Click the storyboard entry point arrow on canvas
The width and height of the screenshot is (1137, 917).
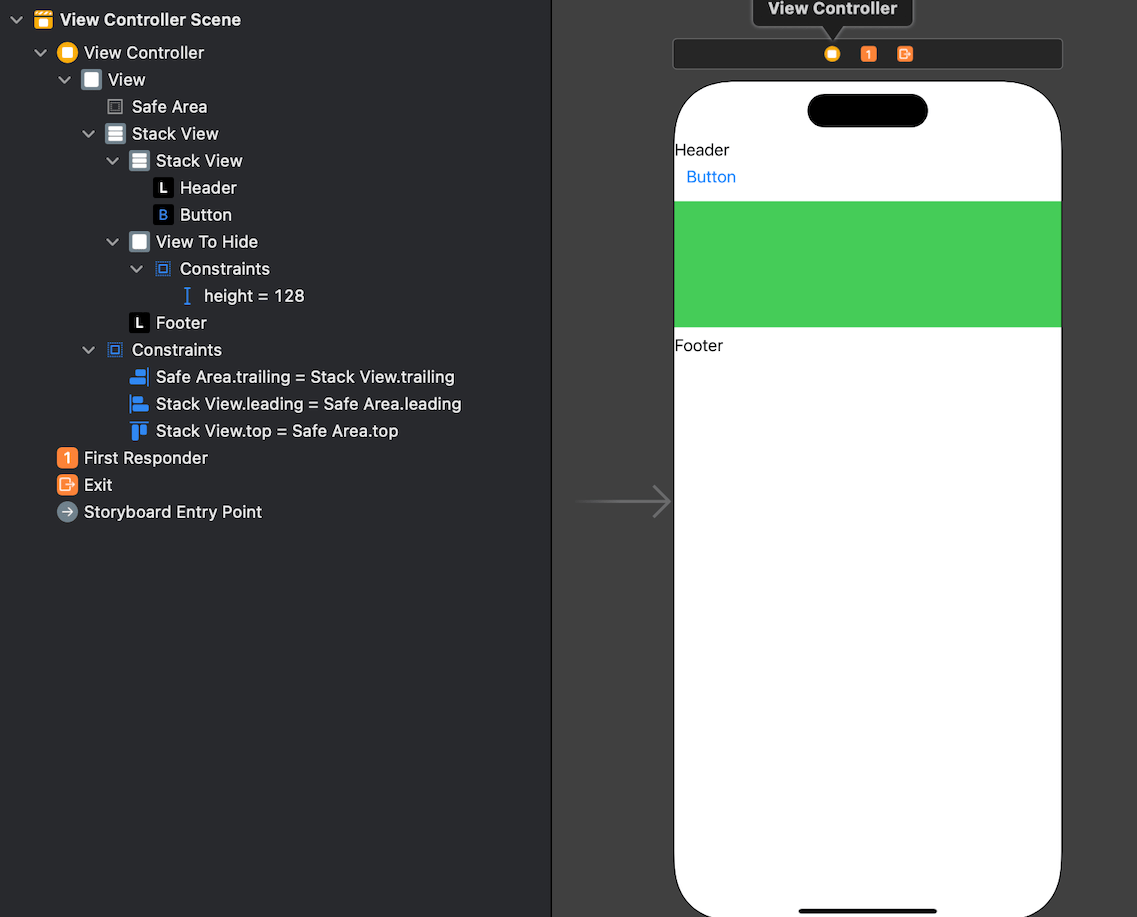(624, 501)
